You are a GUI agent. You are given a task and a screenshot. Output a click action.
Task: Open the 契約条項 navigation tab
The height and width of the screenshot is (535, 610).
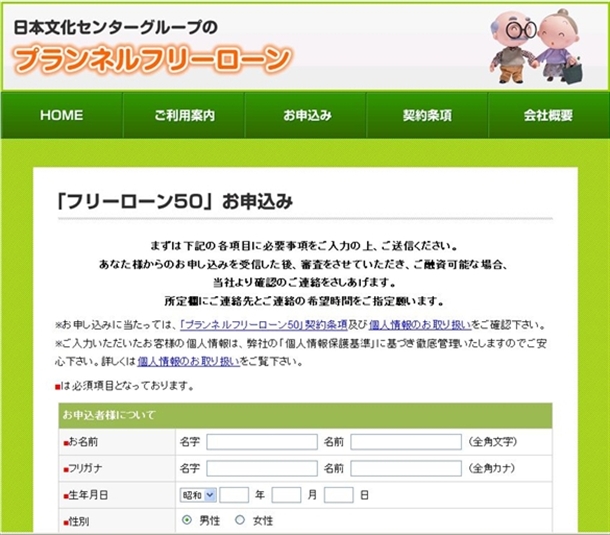tap(427, 115)
